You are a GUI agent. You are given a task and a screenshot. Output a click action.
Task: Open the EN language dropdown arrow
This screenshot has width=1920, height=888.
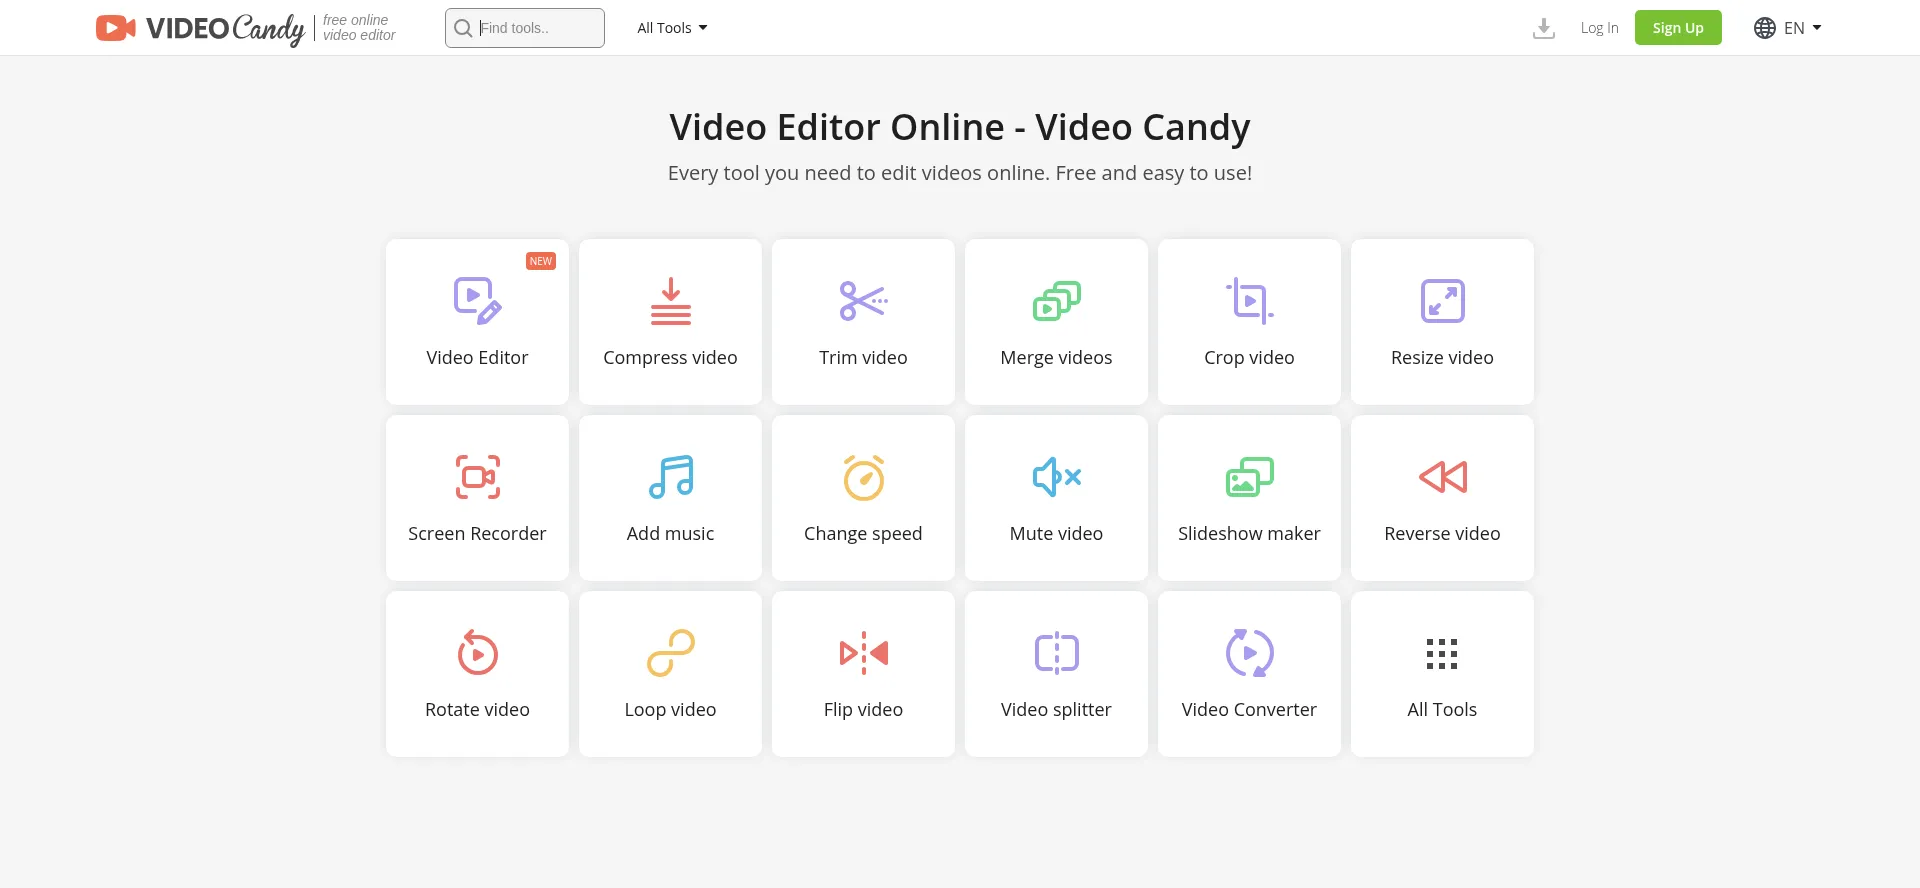click(1817, 28)
